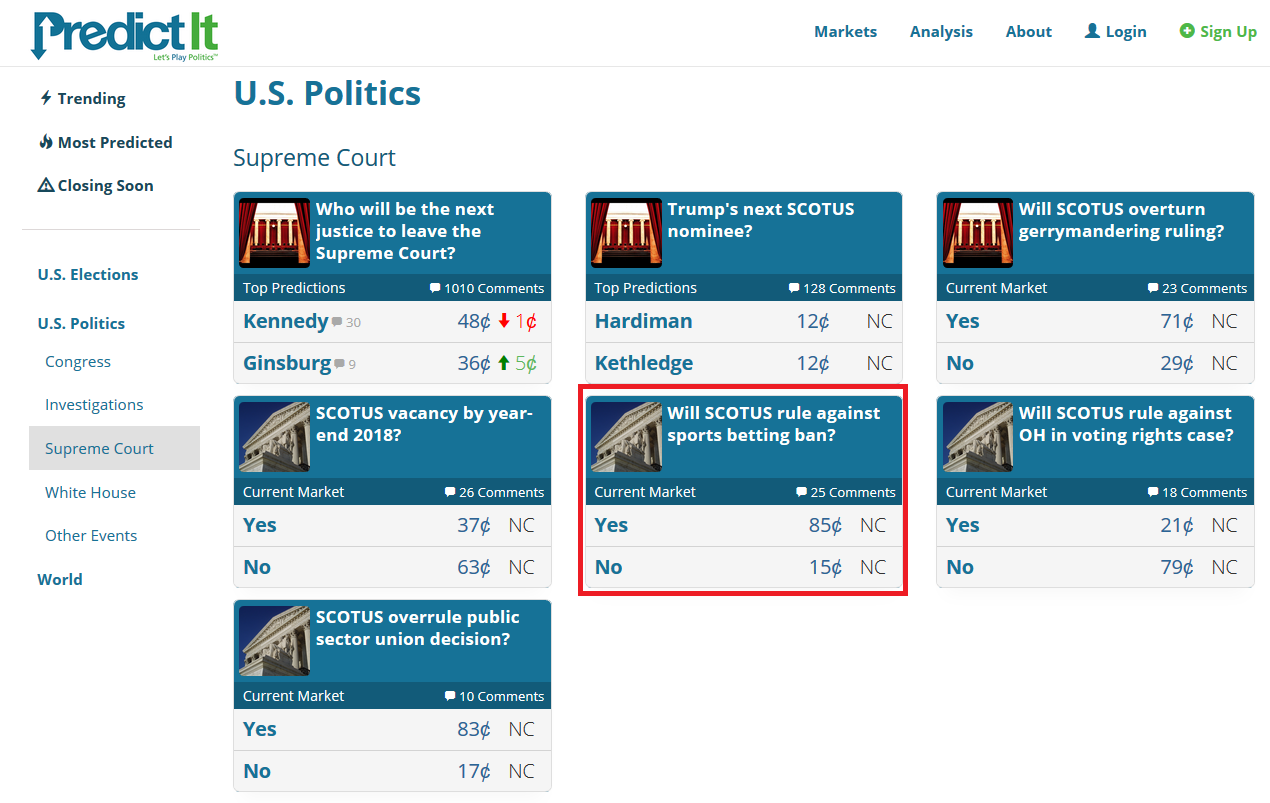
Task: Click the PredictIt logo
Action: click(124, 35)
